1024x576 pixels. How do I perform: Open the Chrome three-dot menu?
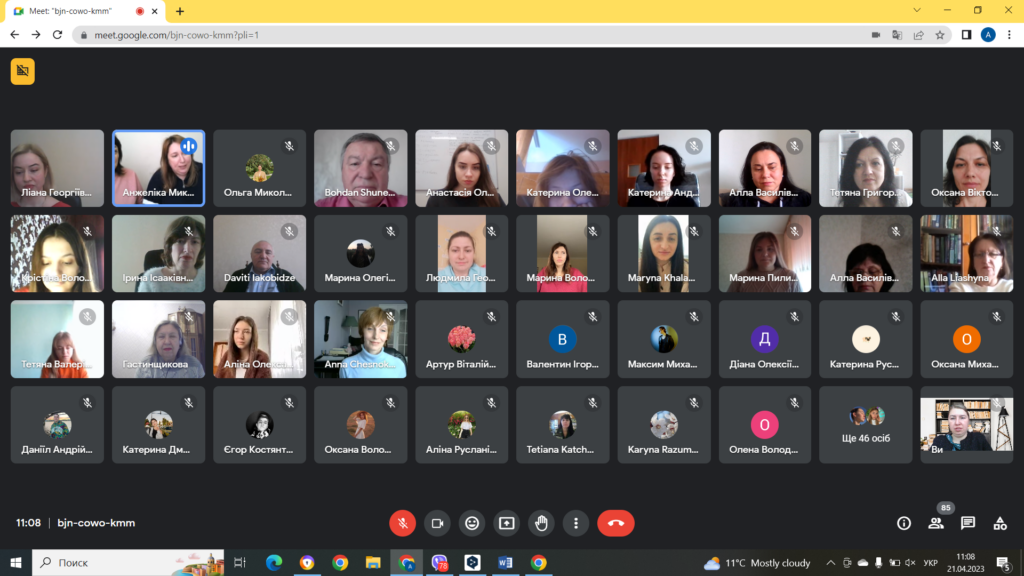tap(1009, 34)
